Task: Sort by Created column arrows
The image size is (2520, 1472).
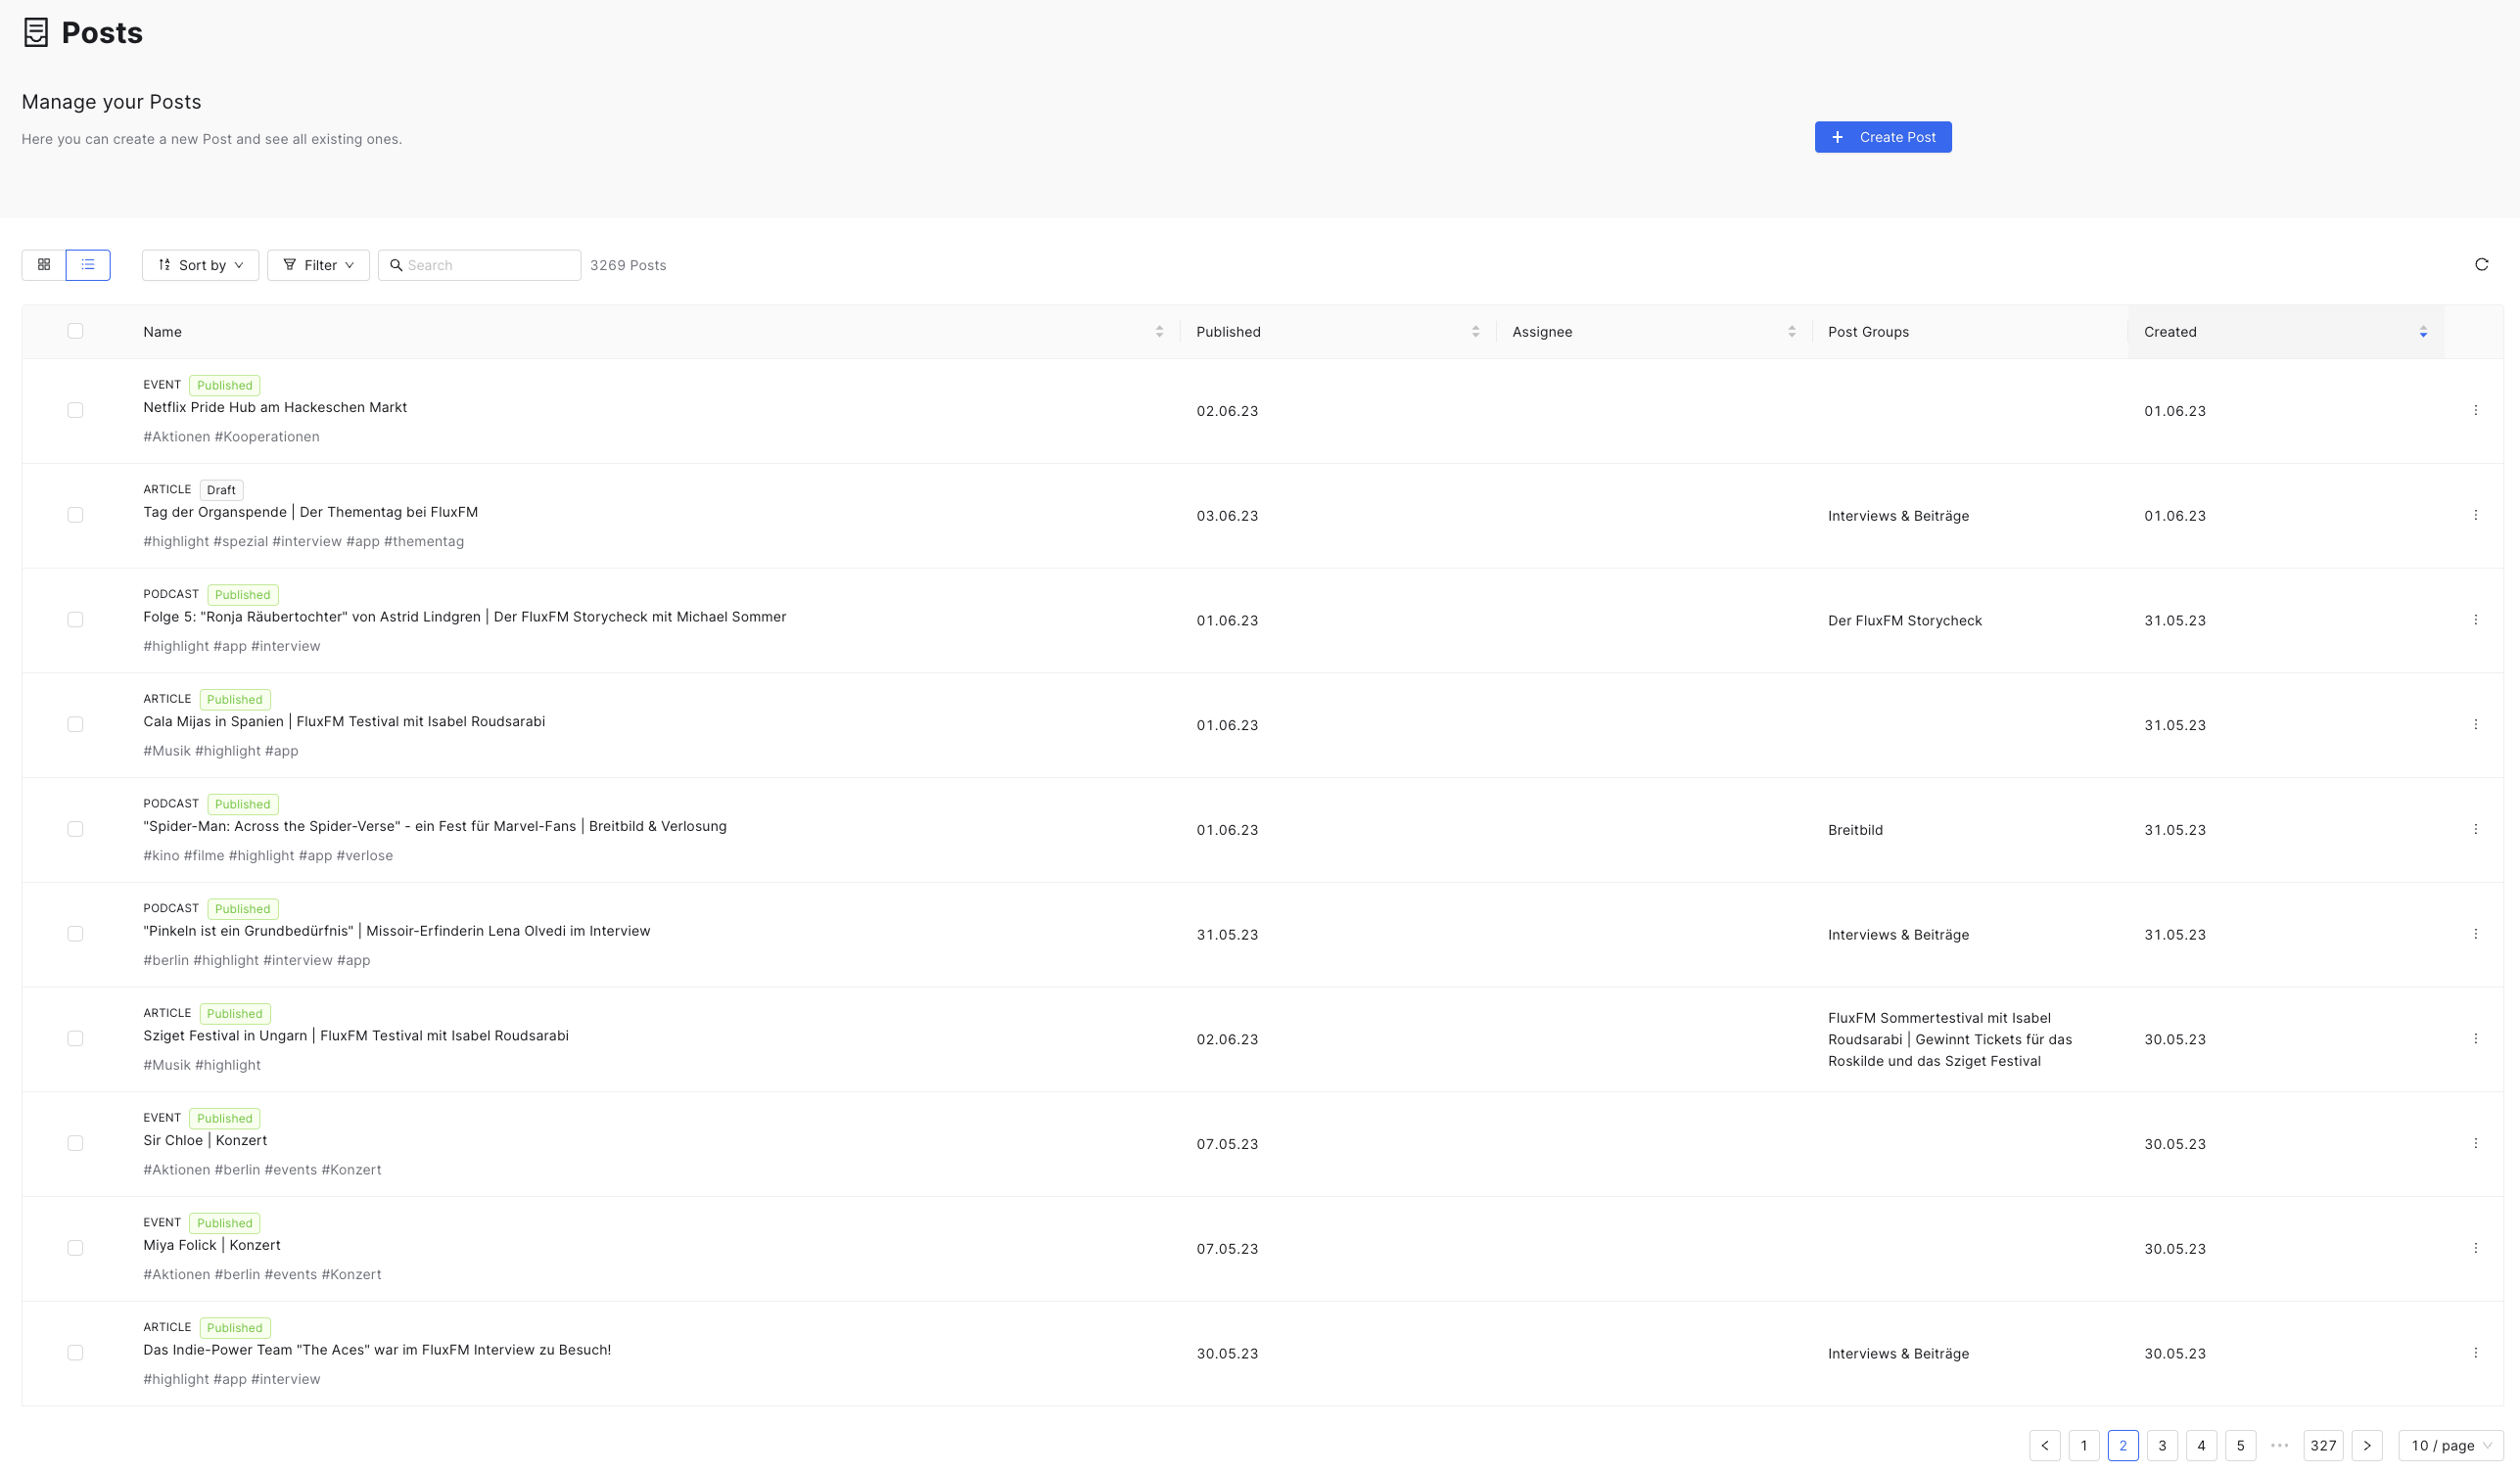Action: (2423, 332)
